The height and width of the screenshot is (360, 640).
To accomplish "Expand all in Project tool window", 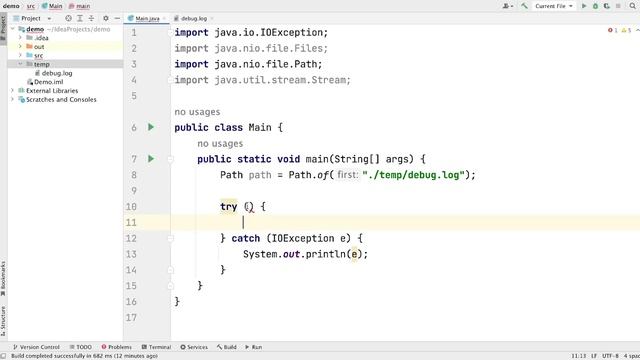I will [80, 18].
